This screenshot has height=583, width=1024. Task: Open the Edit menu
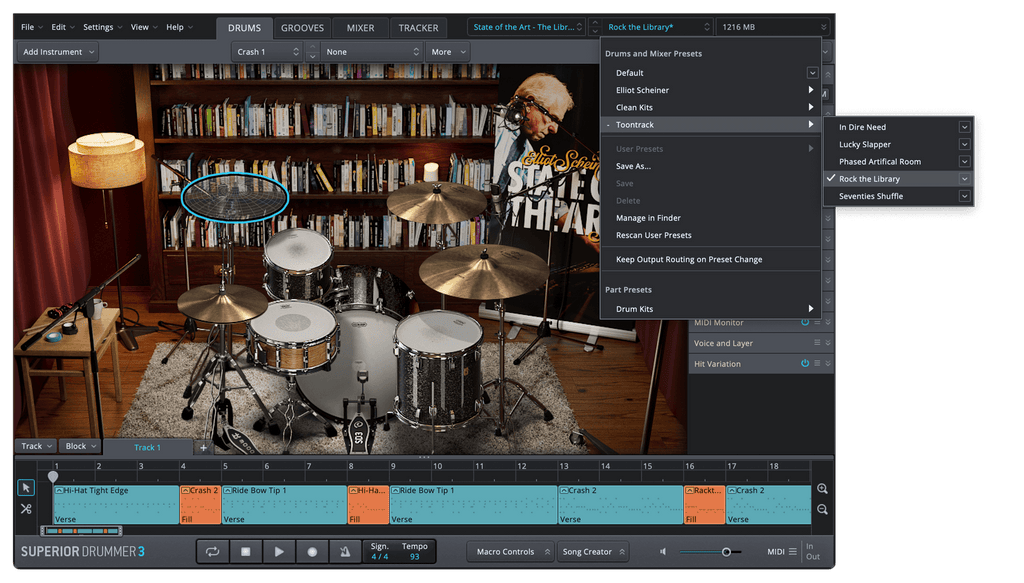[63, 27]
